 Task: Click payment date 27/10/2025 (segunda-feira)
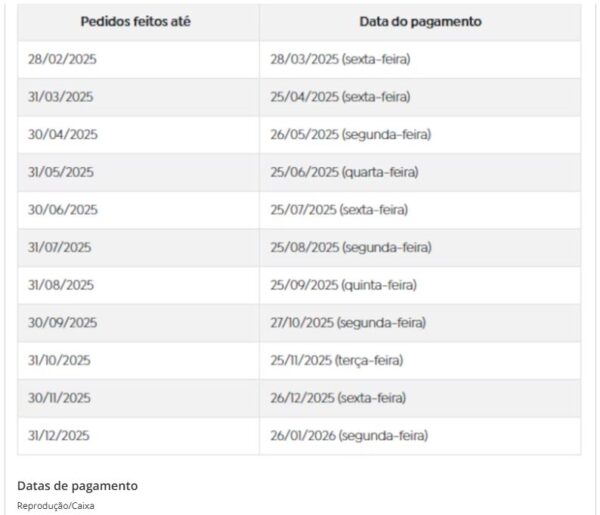point(348,323)
